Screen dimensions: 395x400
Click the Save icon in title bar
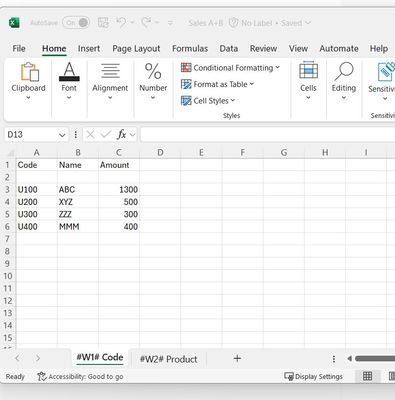(x=103, y=23)
